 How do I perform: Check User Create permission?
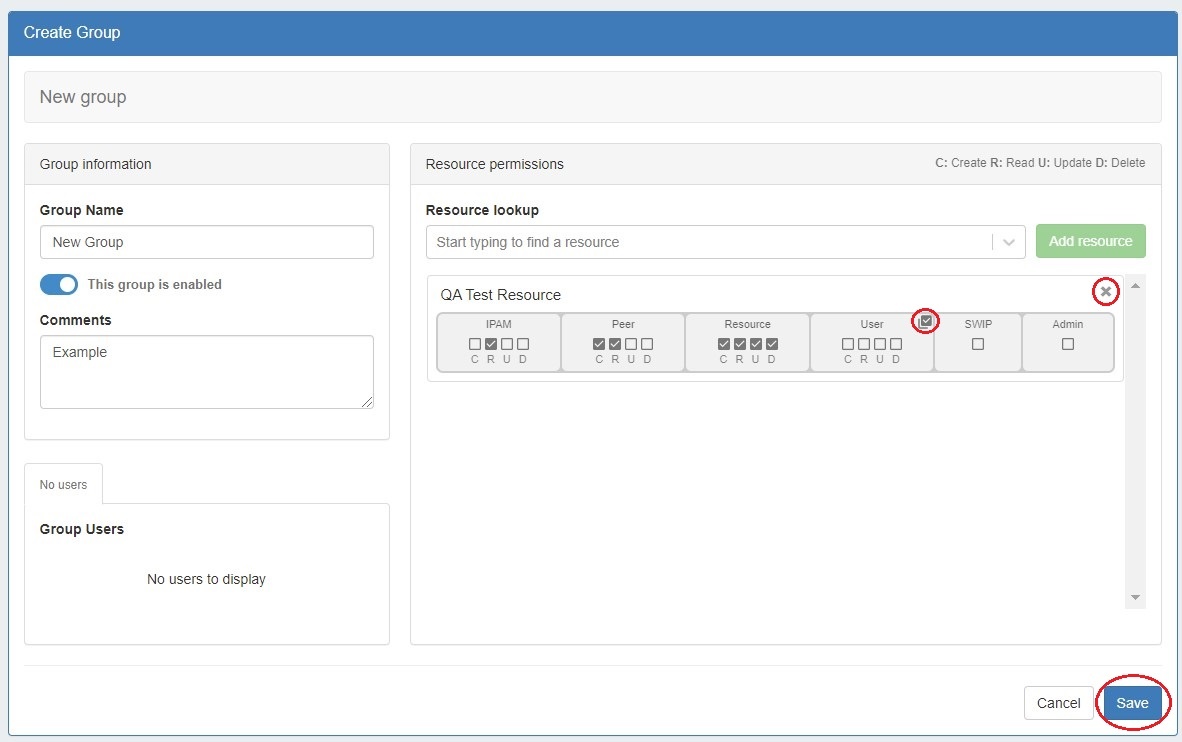tap(848, 344)
